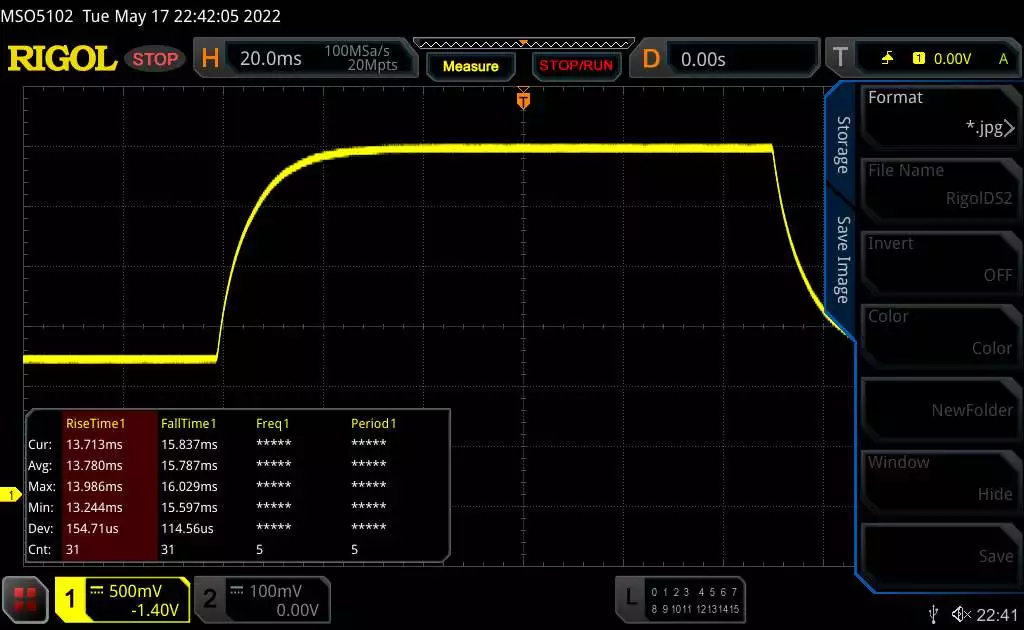Screen dimensions: 1024x630
Task: Select the Save Image side tab
Action: click(x=843, y=260)
